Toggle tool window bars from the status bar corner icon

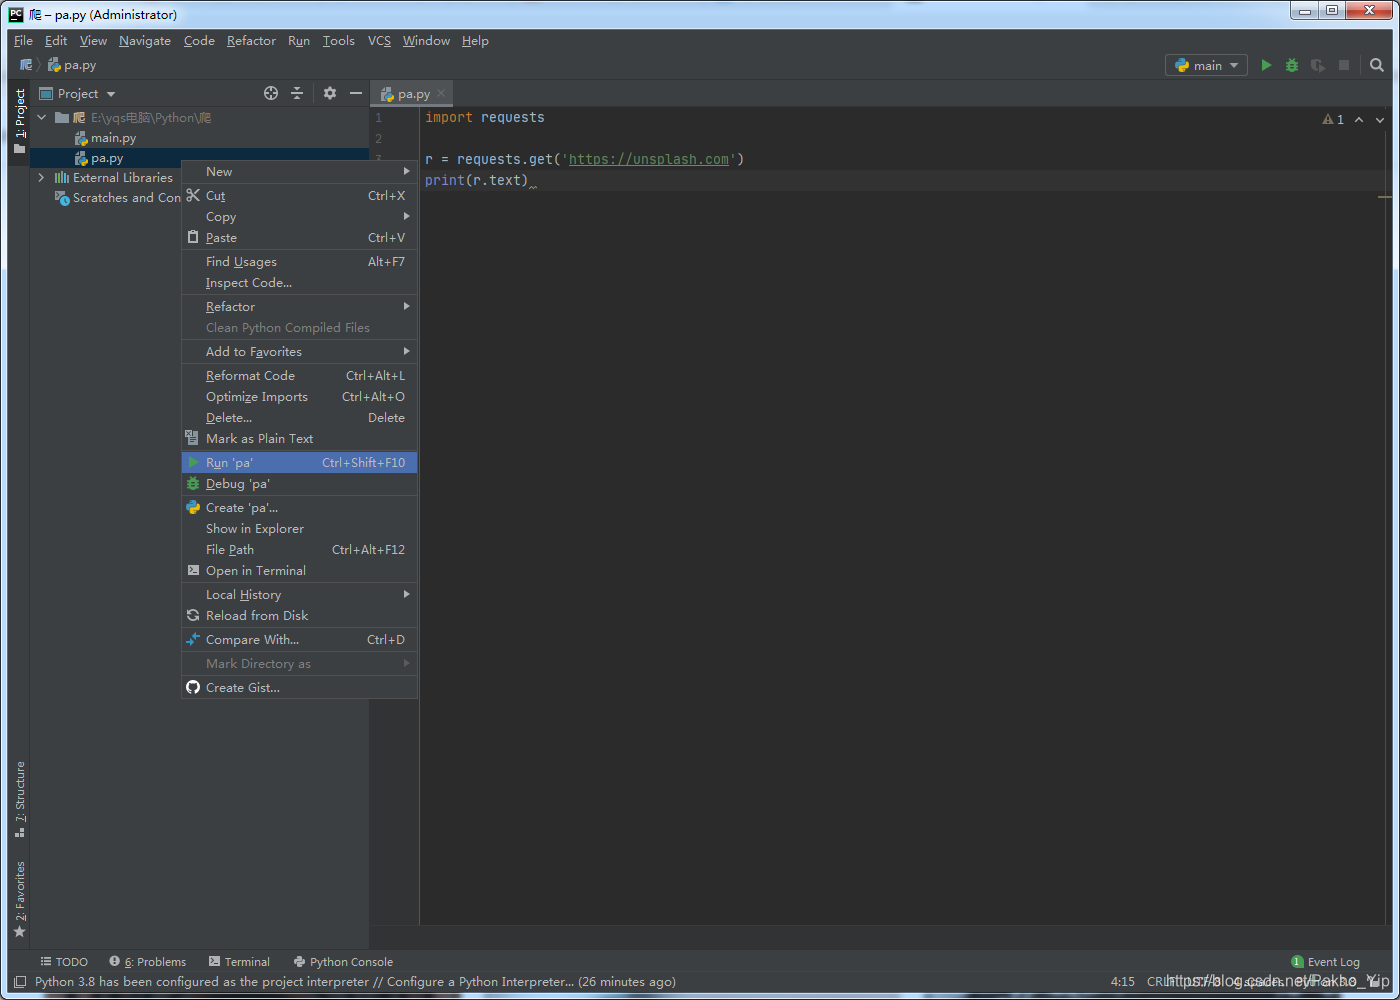[x=19, y=982]
